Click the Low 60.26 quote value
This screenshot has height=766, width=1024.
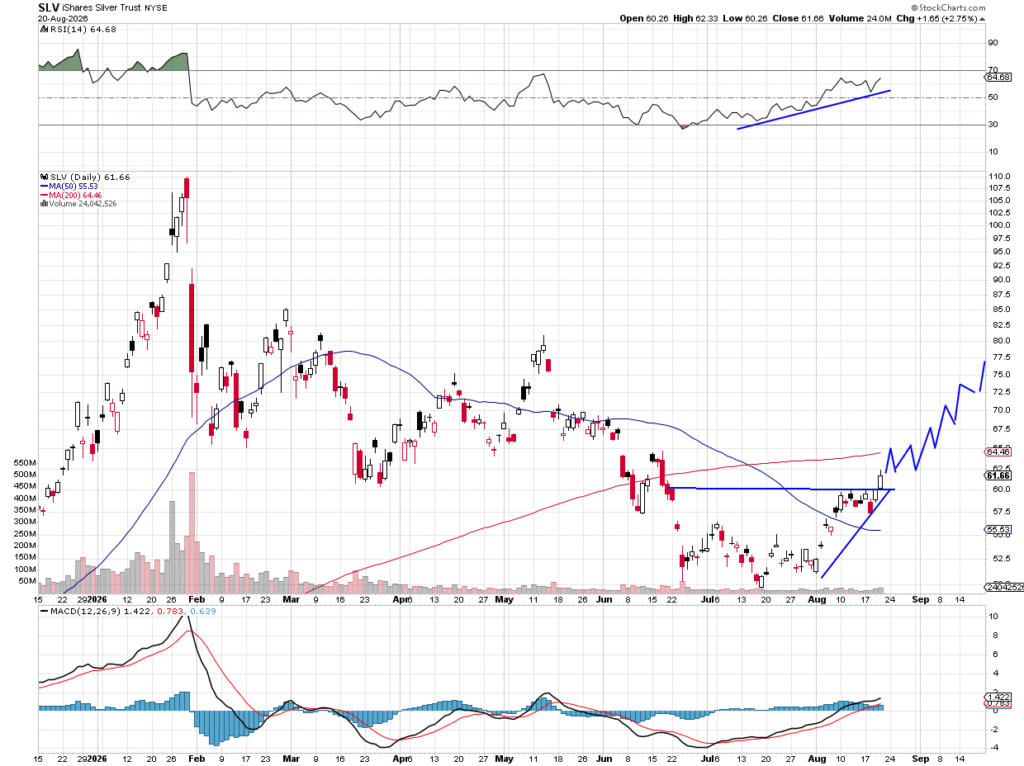point(745,18)
